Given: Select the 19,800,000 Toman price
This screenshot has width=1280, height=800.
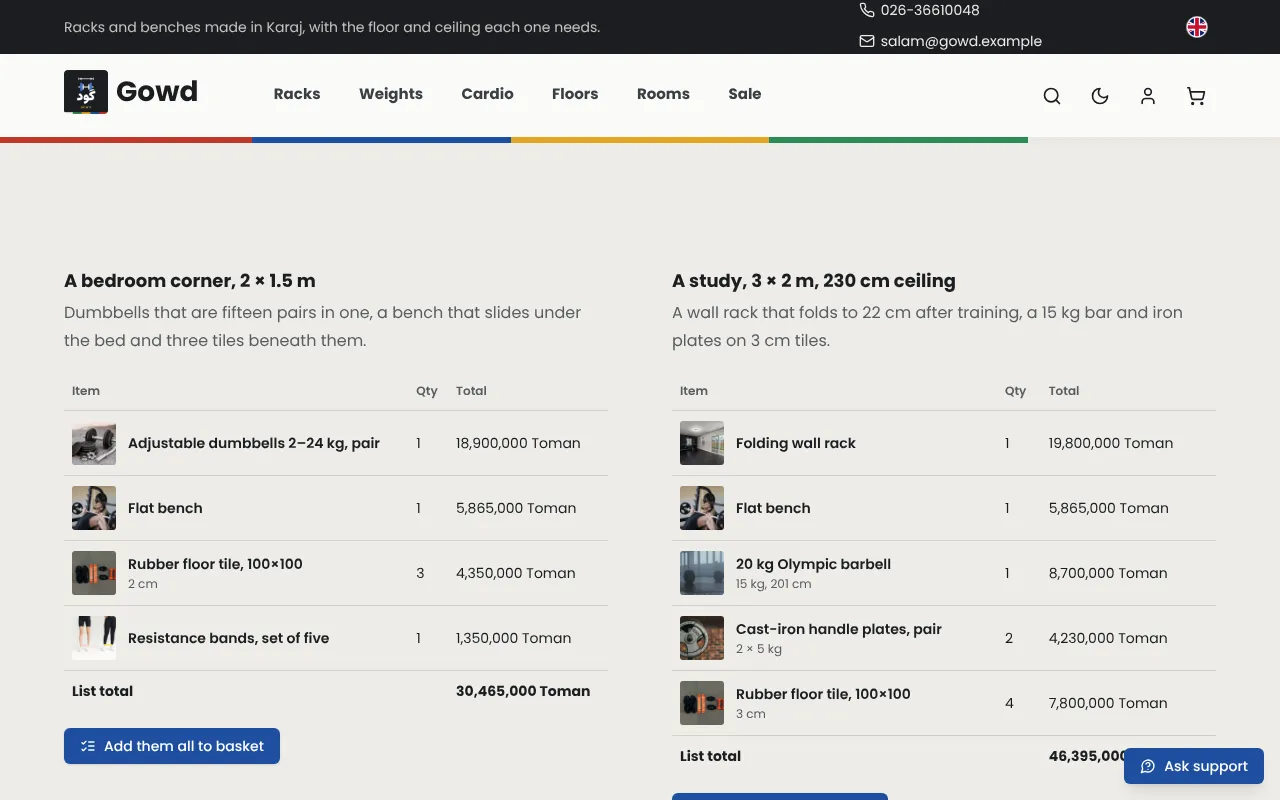Looking at the screenshot, I should pyautogui.click(x=1111, y=443).
